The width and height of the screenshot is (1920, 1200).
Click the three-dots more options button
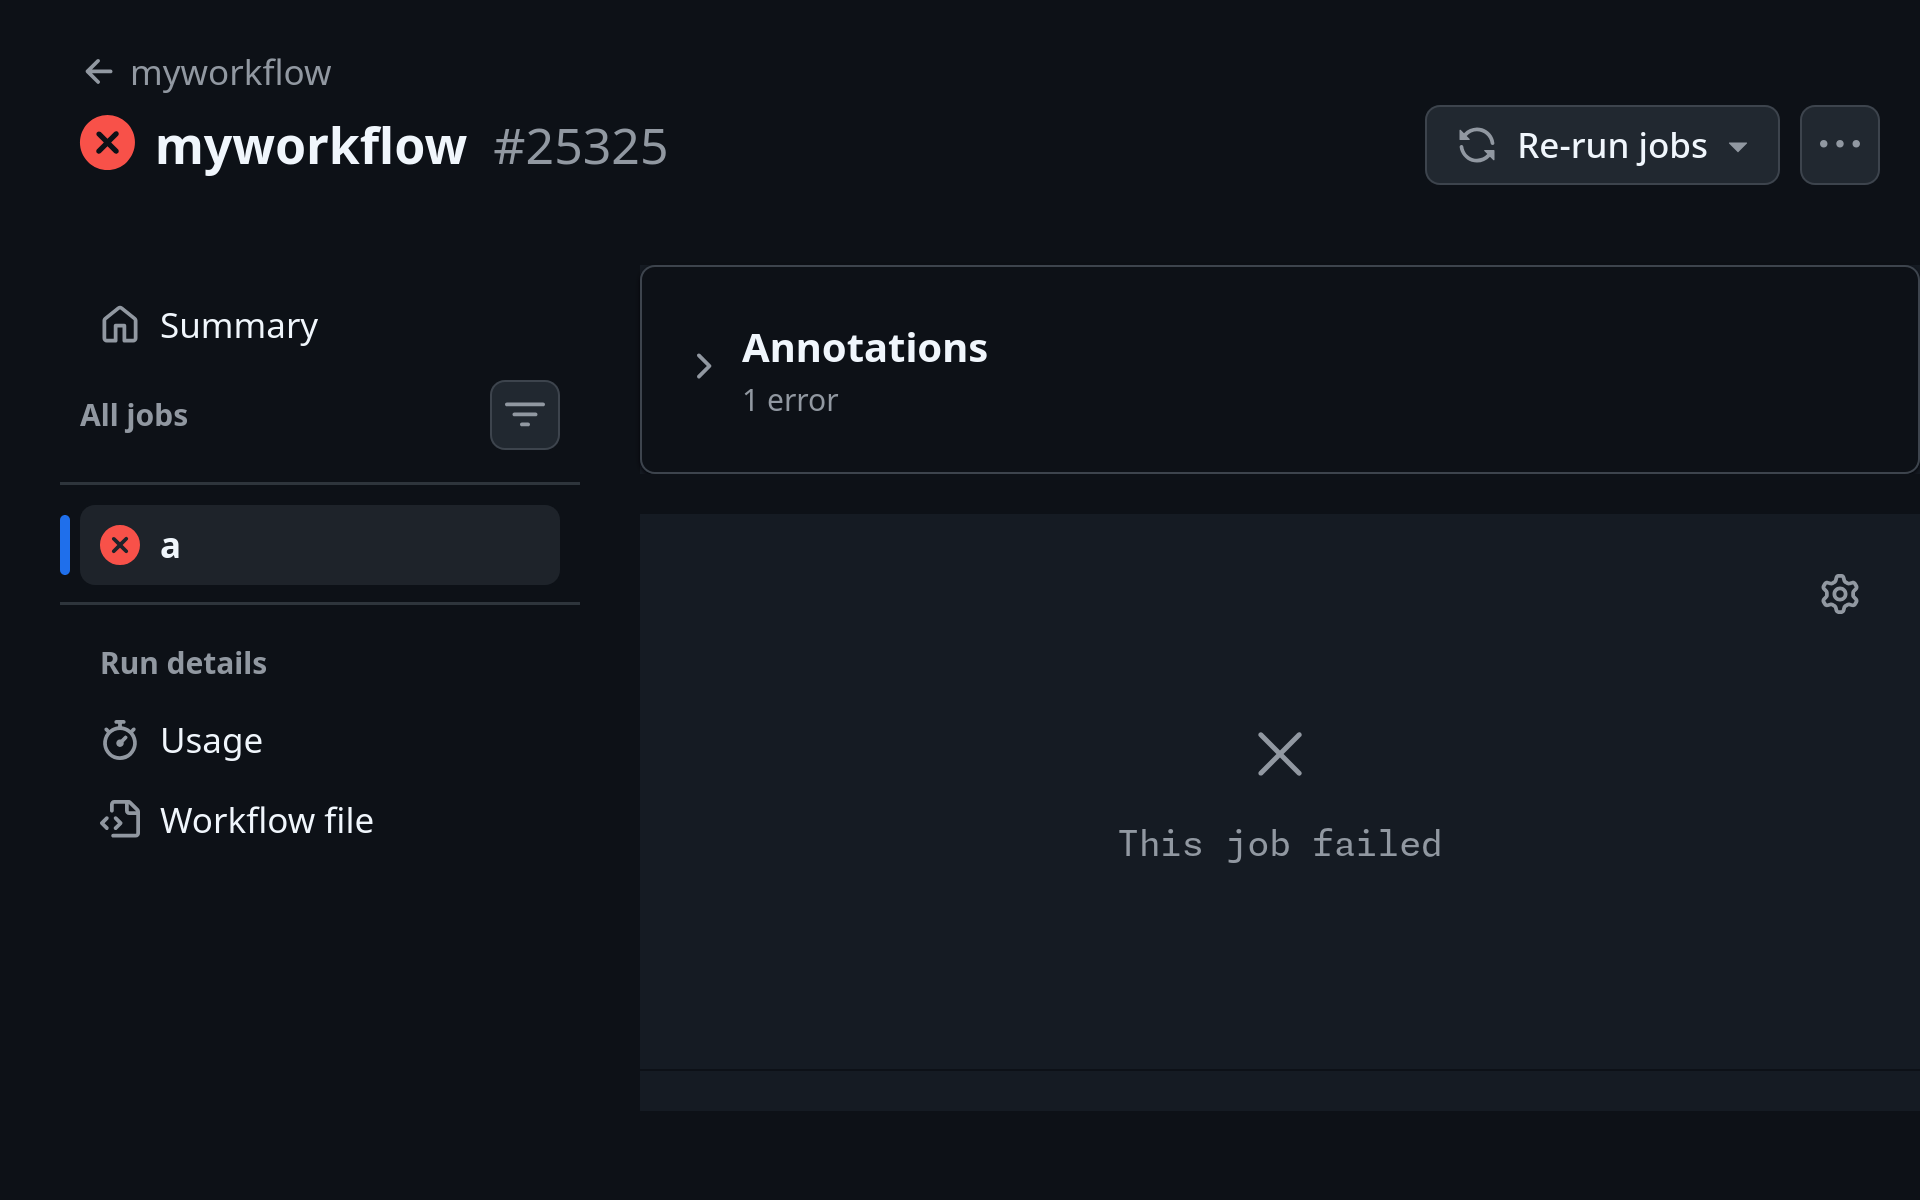(x=1839, y=145)
